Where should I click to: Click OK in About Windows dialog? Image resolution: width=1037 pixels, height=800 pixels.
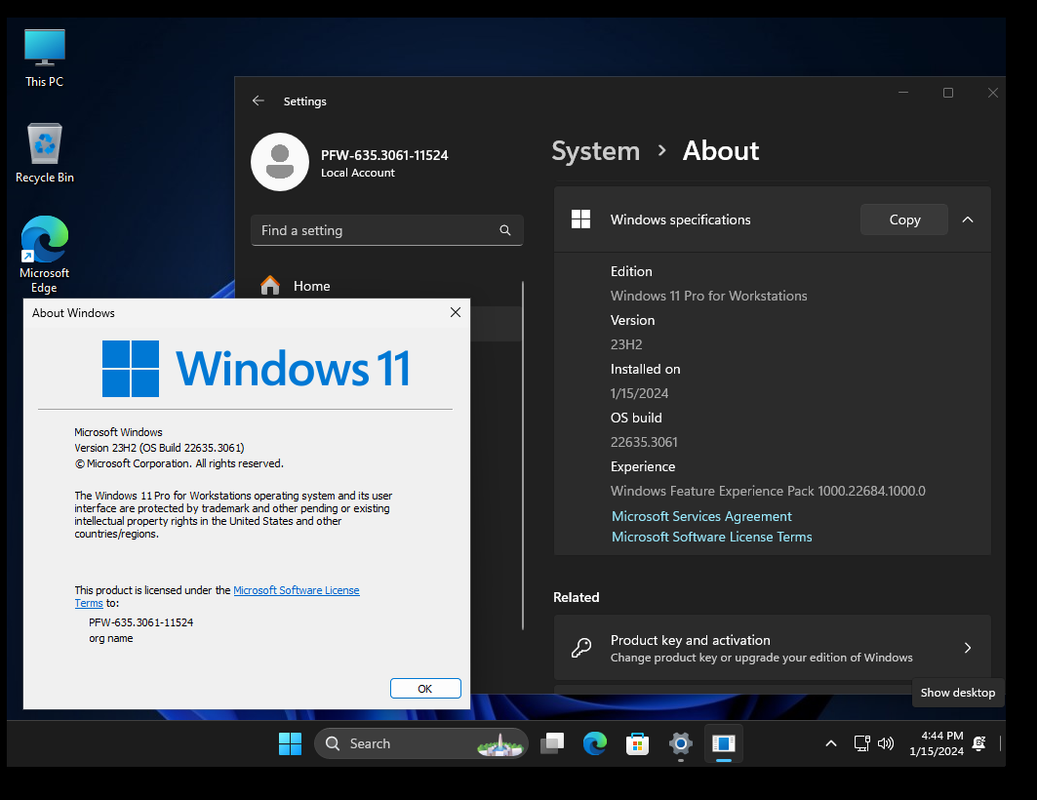pyautogui.click(x=425, y=688)
